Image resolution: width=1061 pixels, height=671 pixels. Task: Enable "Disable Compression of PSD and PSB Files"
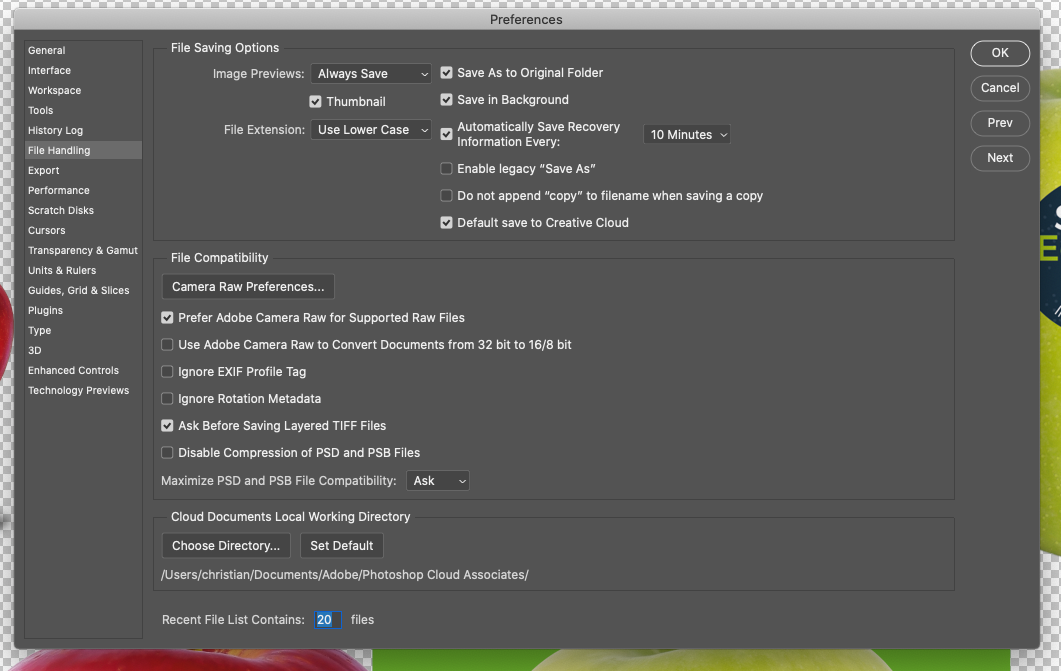167,452
